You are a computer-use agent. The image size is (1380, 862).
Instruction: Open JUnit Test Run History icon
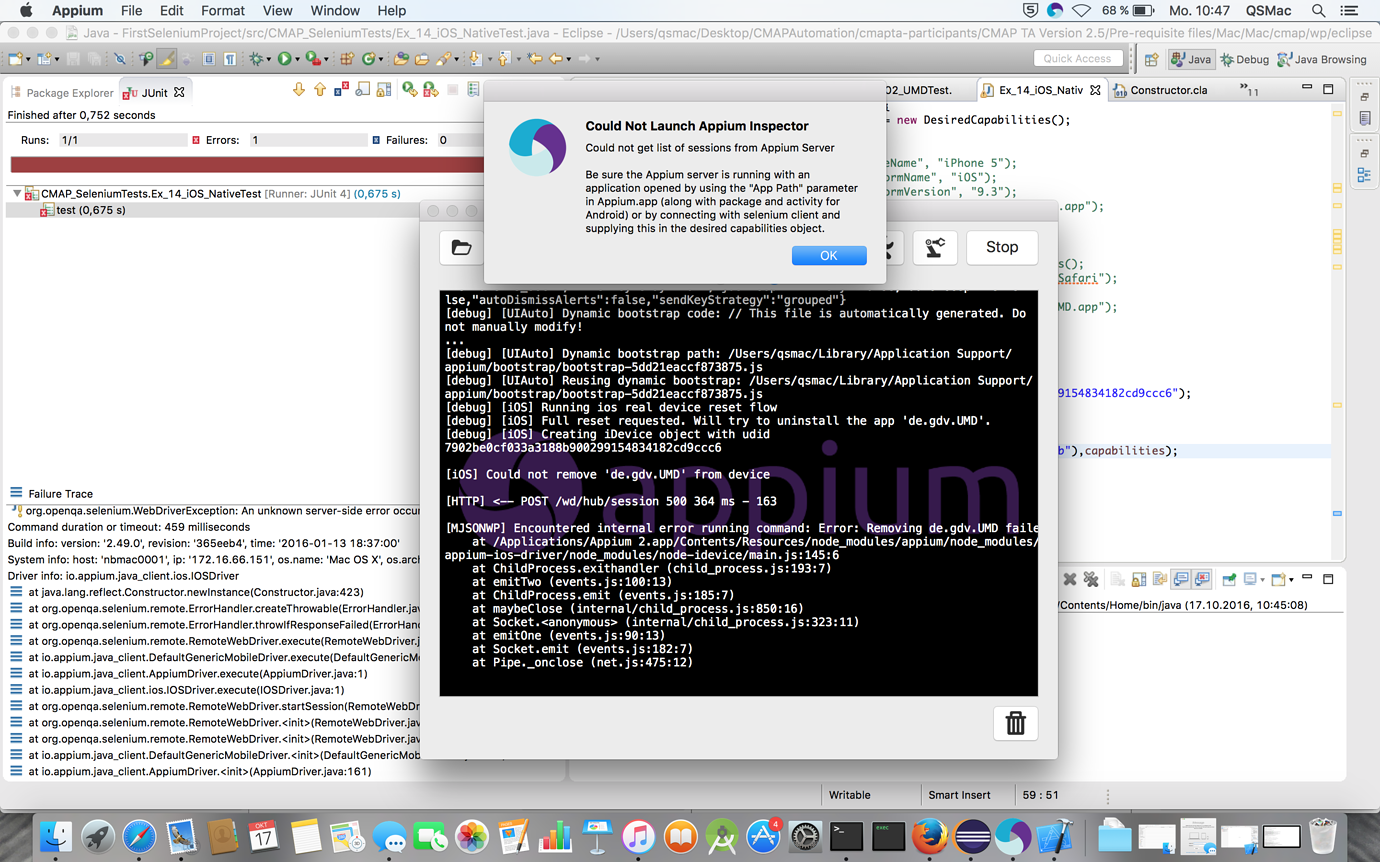pyautogui.click(x=473, y=90)
